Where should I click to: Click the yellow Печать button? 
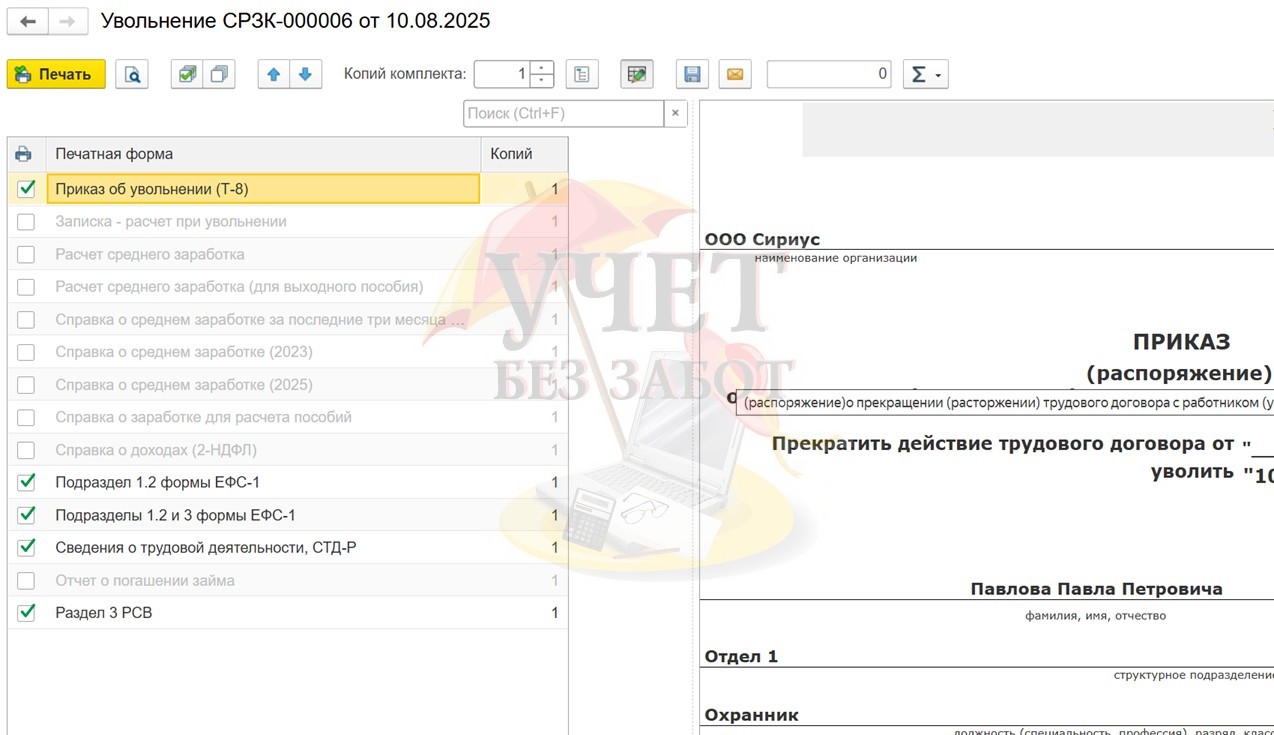click(x=56, y=74)
